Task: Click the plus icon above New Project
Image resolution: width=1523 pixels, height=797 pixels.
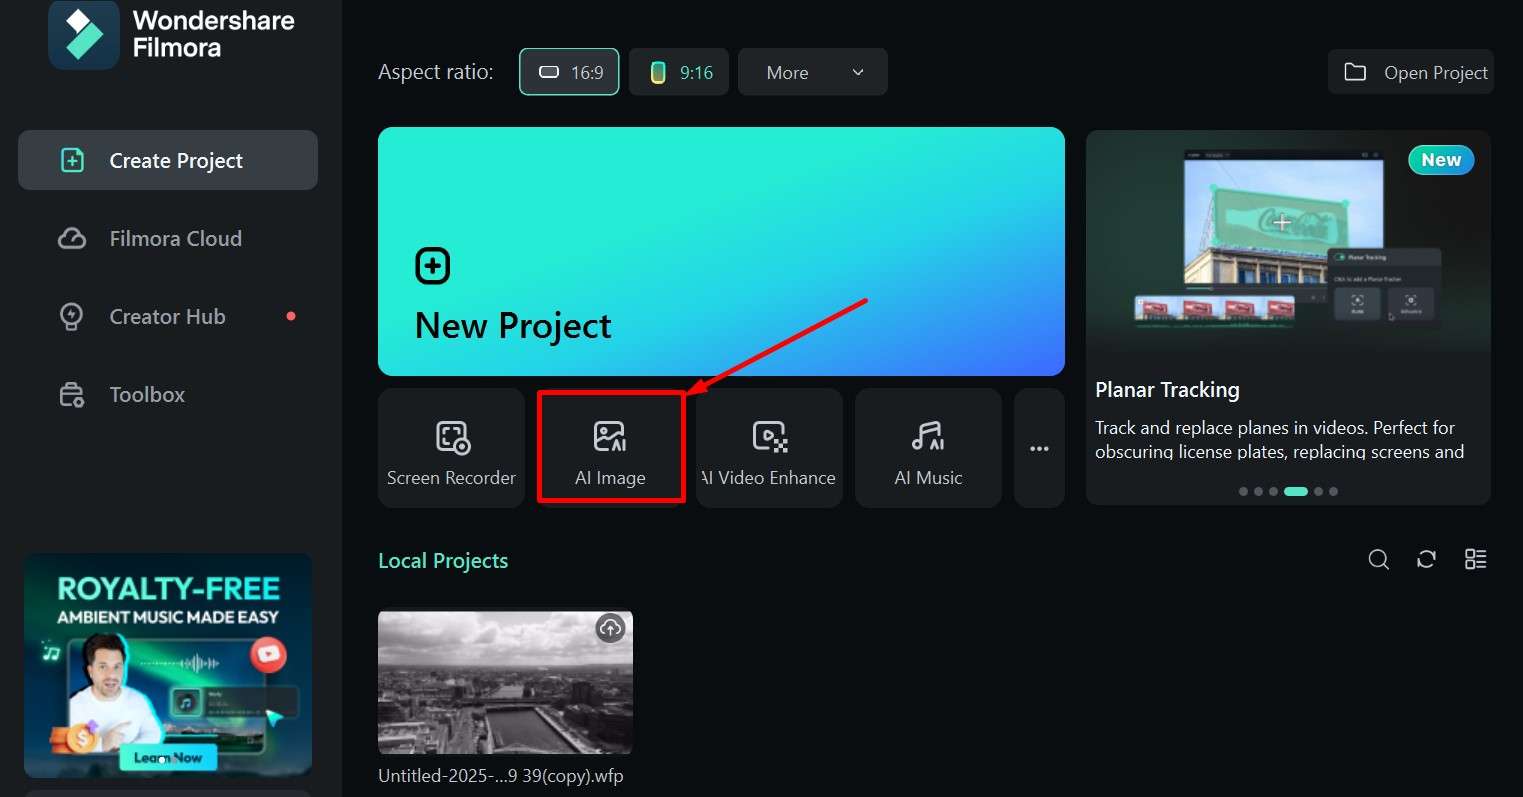Action: pos(432,266)
